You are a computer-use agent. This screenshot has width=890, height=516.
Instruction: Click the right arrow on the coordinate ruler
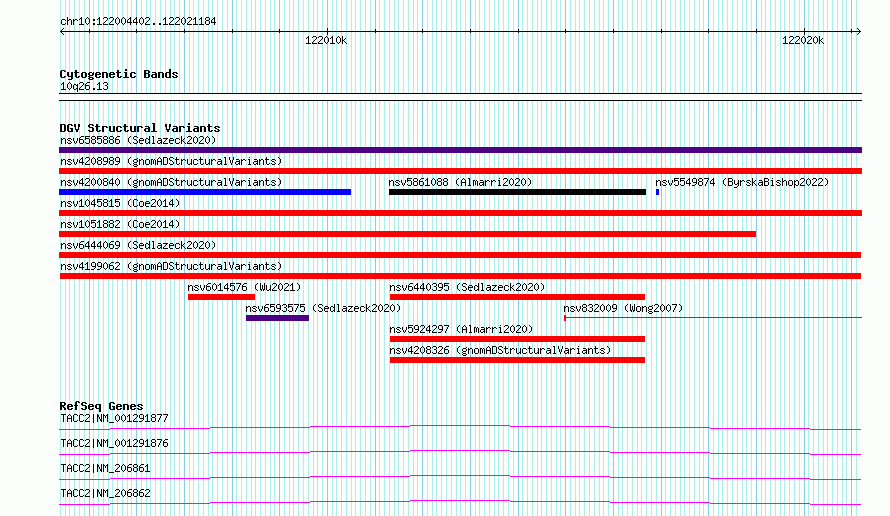859,31
